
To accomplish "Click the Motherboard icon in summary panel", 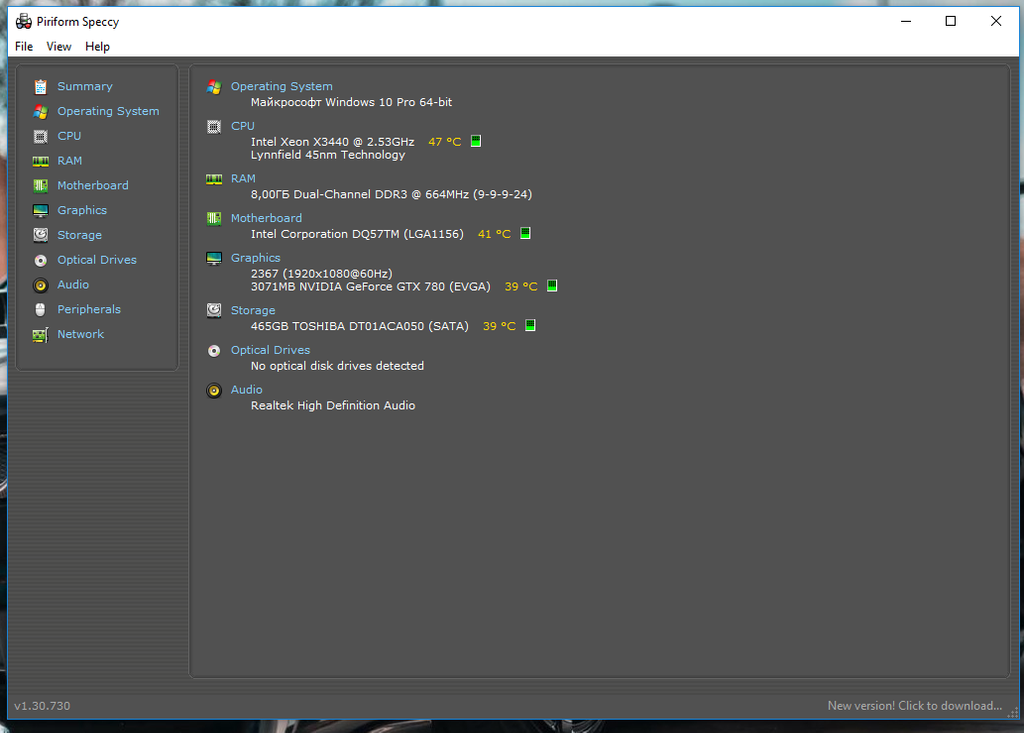I will (x=214, y=218).
